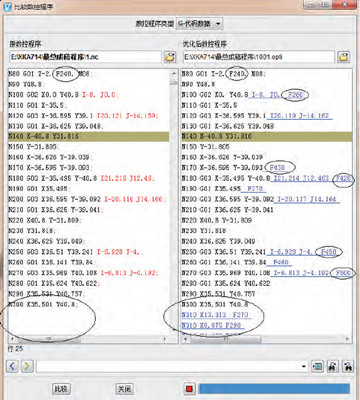
Task: Select highlighted line N140 in left pane
Action: pyautogui.click(x=89, y=136)
